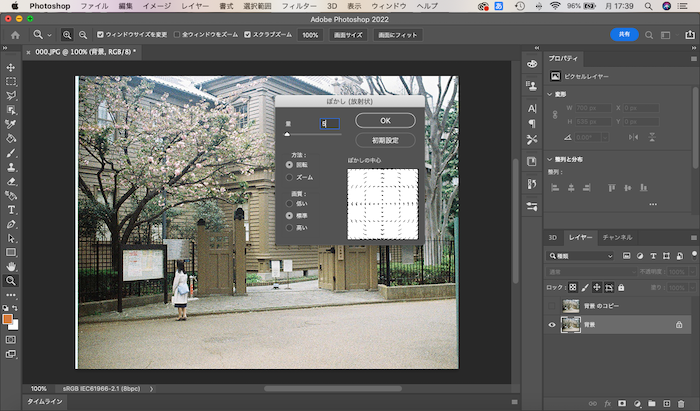Viewport: 700px width, 411px height.
Task: Toggle Quick Mask mode icon
Action: tap(11, 340)
